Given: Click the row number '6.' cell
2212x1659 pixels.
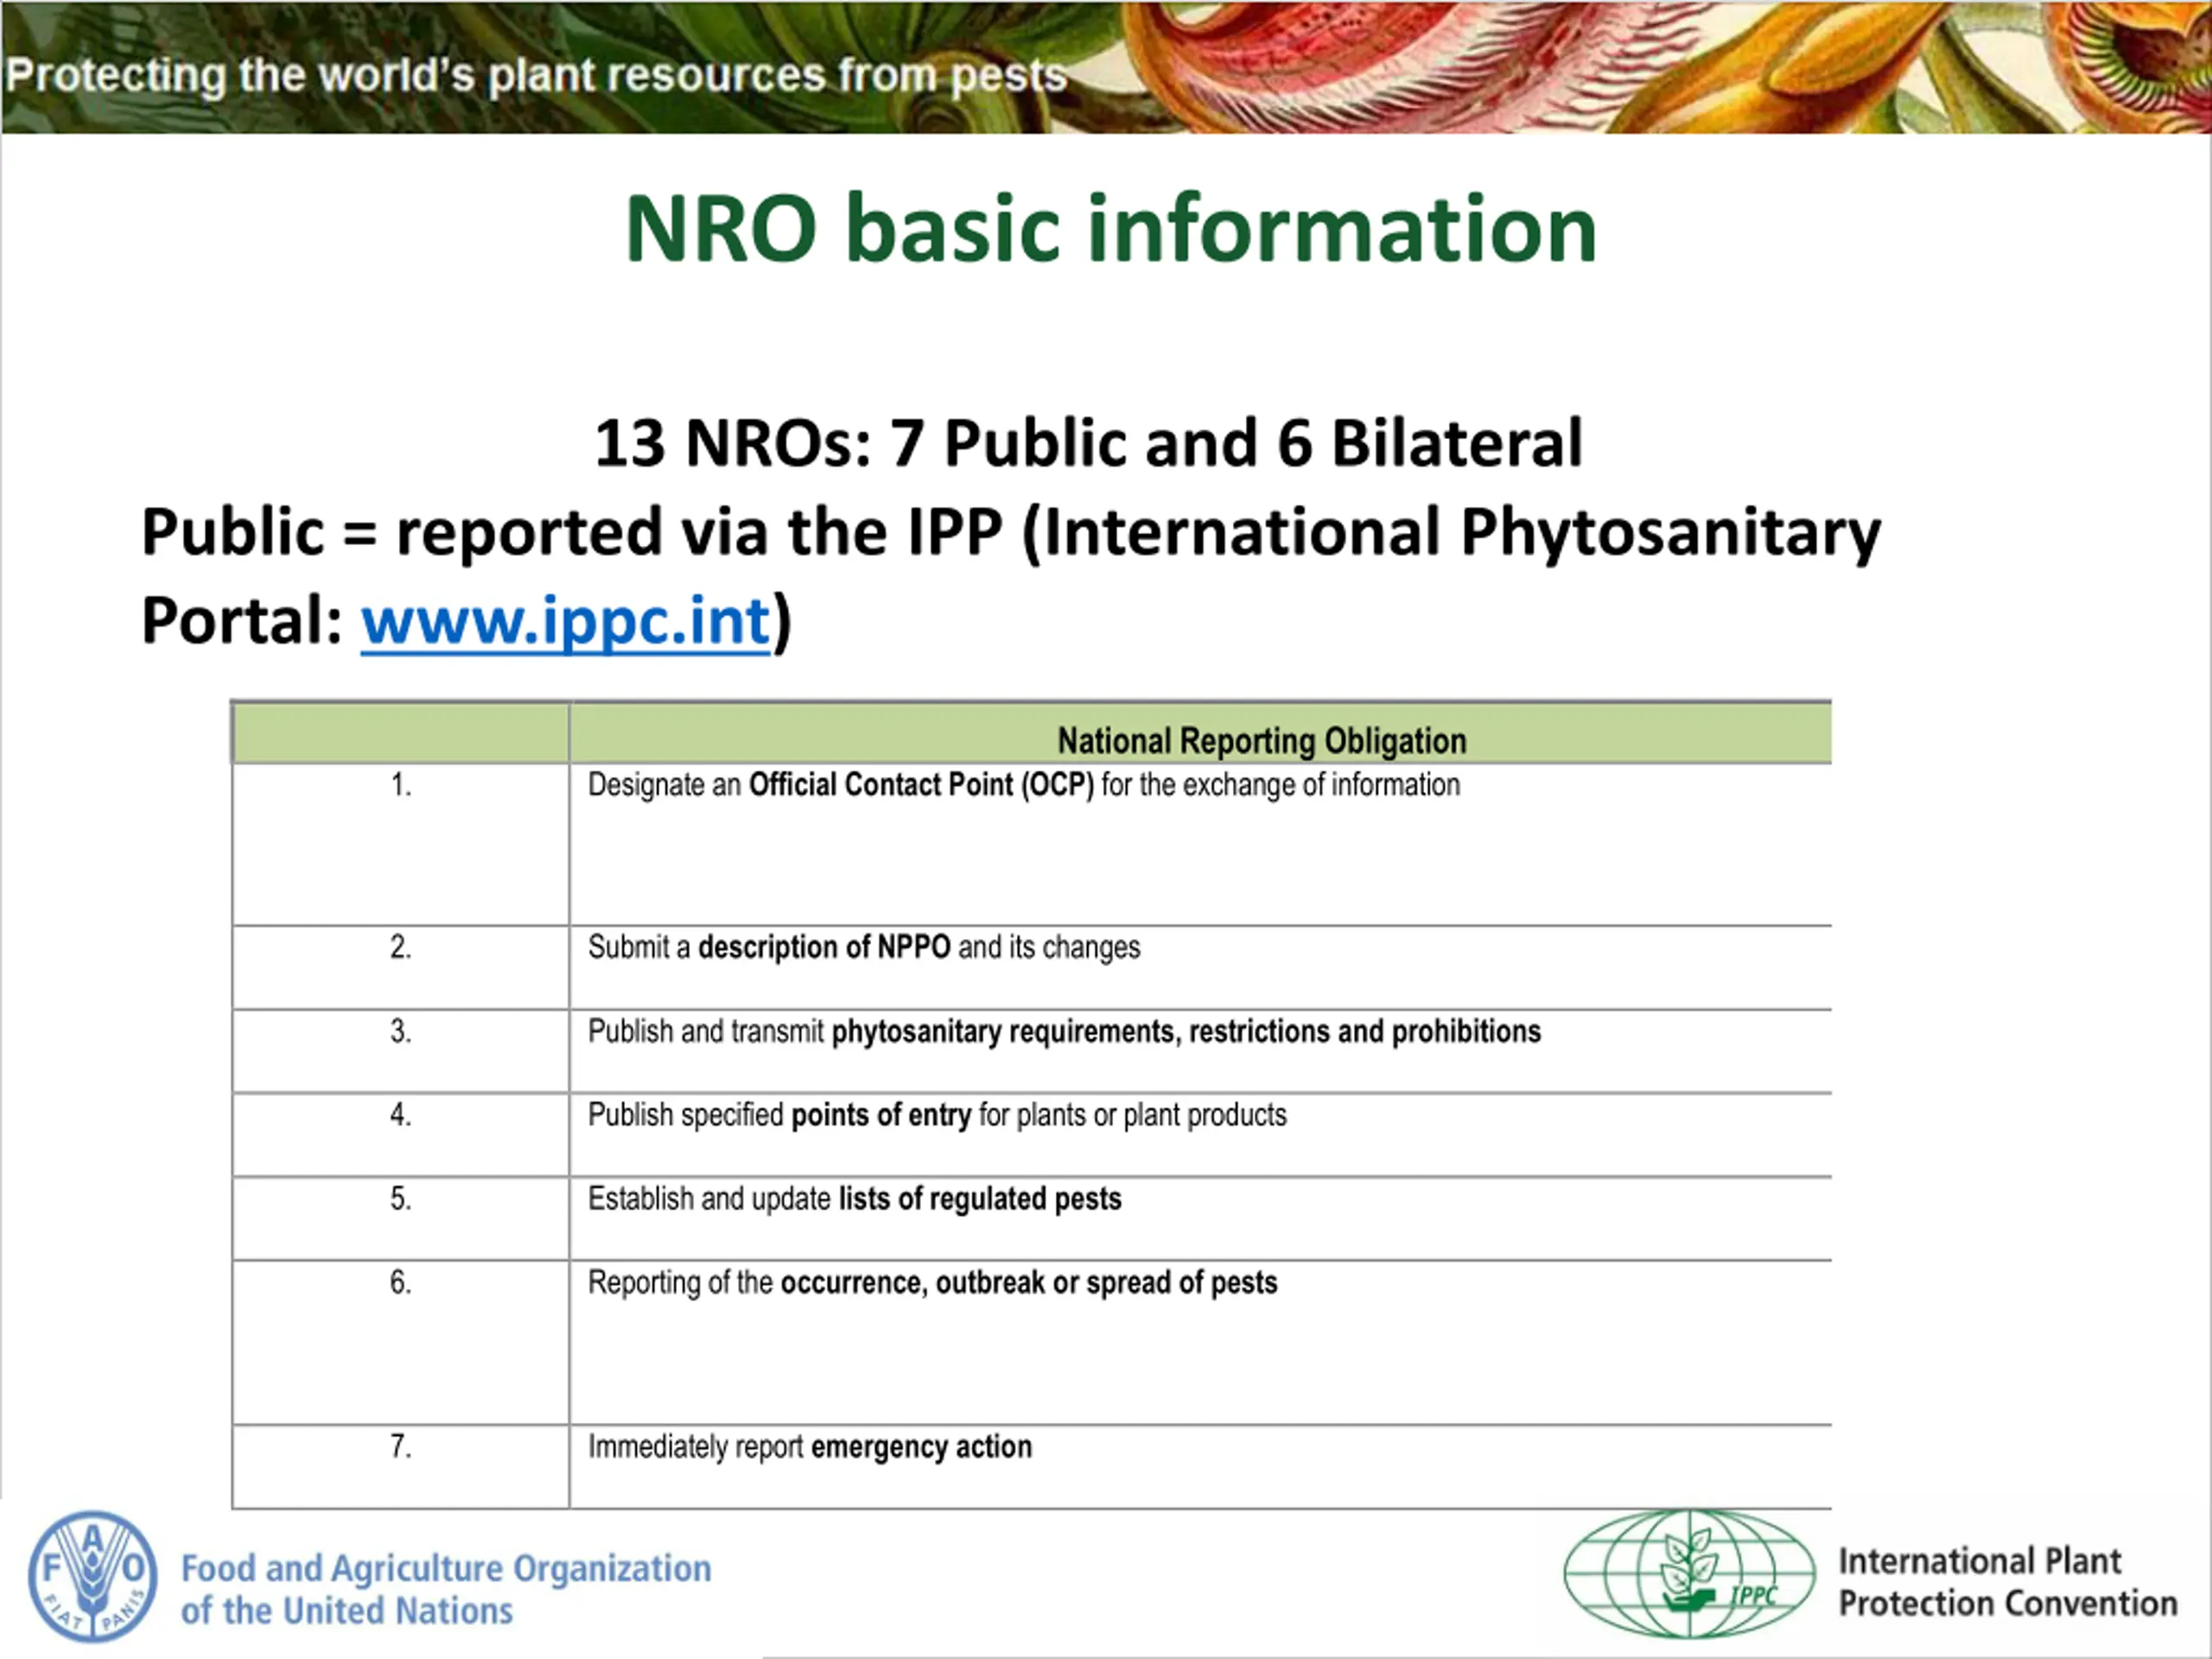Looking at the screenshot, I should pyautogui.click(x=401, y=1343).
